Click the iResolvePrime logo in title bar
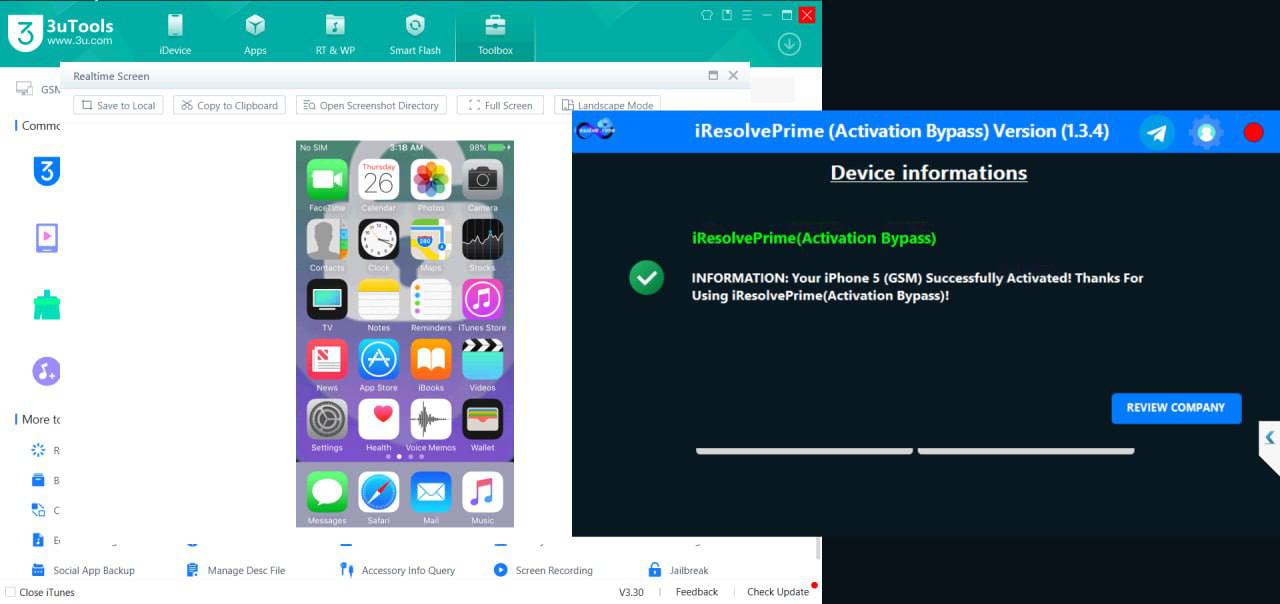 coord(595,130)
